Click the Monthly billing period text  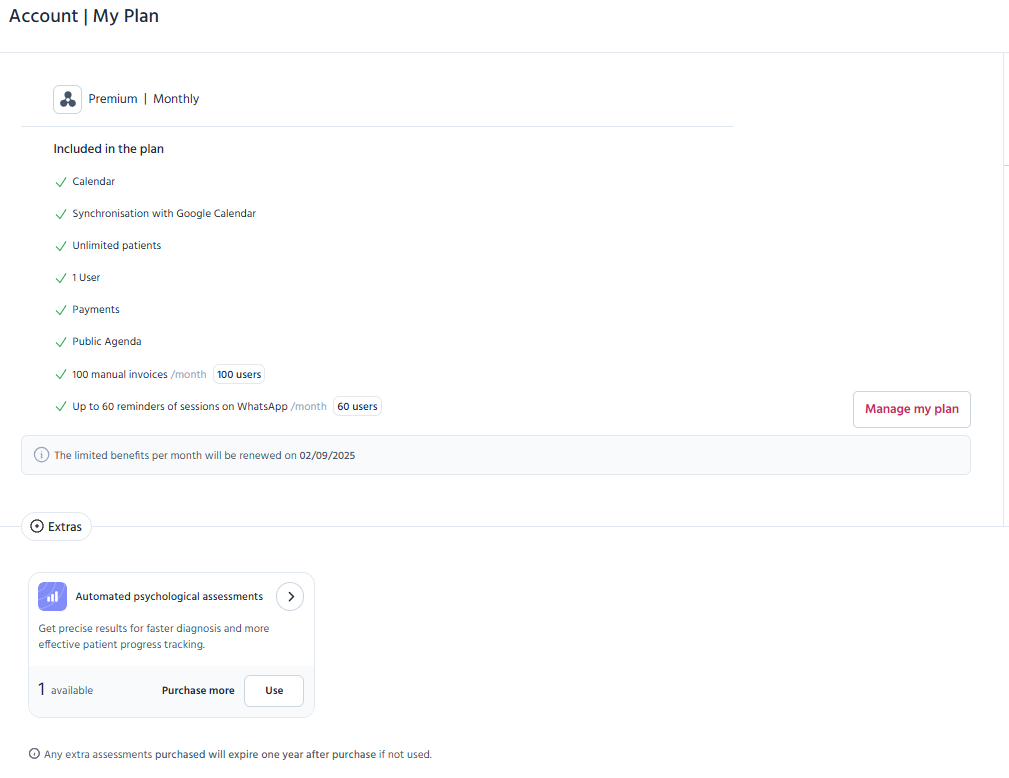(176, 99)
